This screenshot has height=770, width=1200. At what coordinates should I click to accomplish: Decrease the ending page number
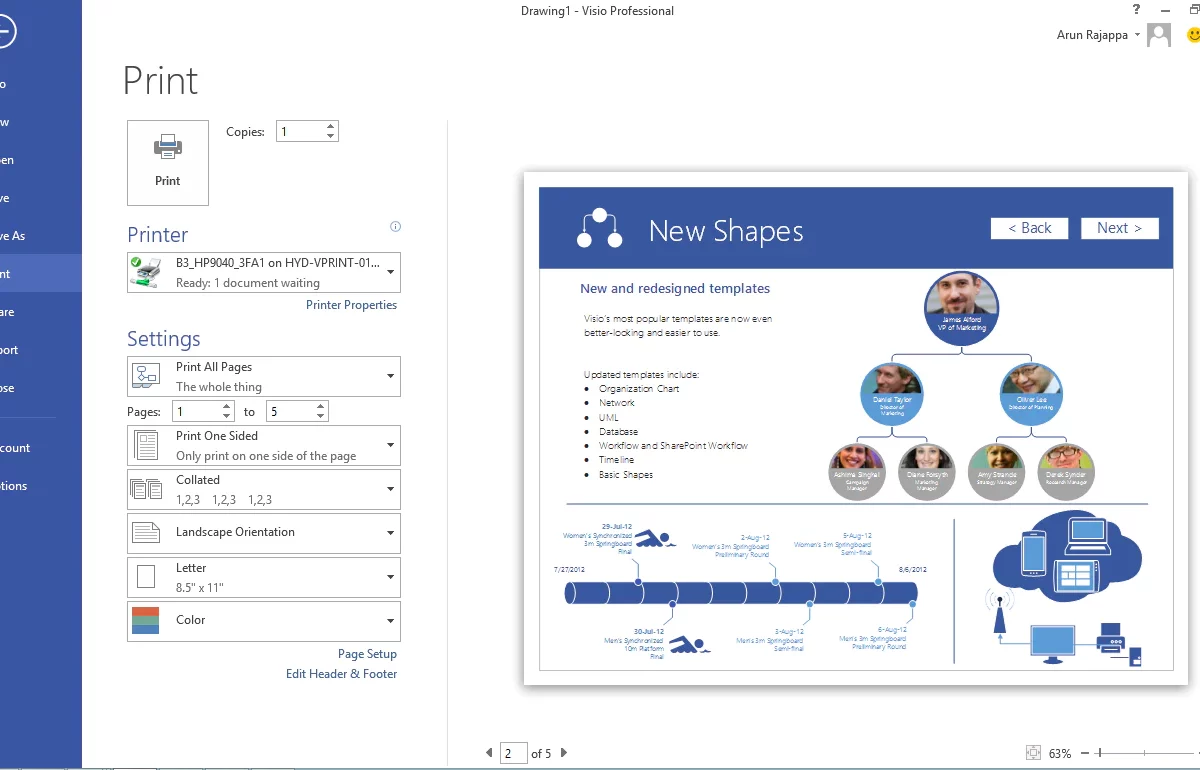point(321,416)
